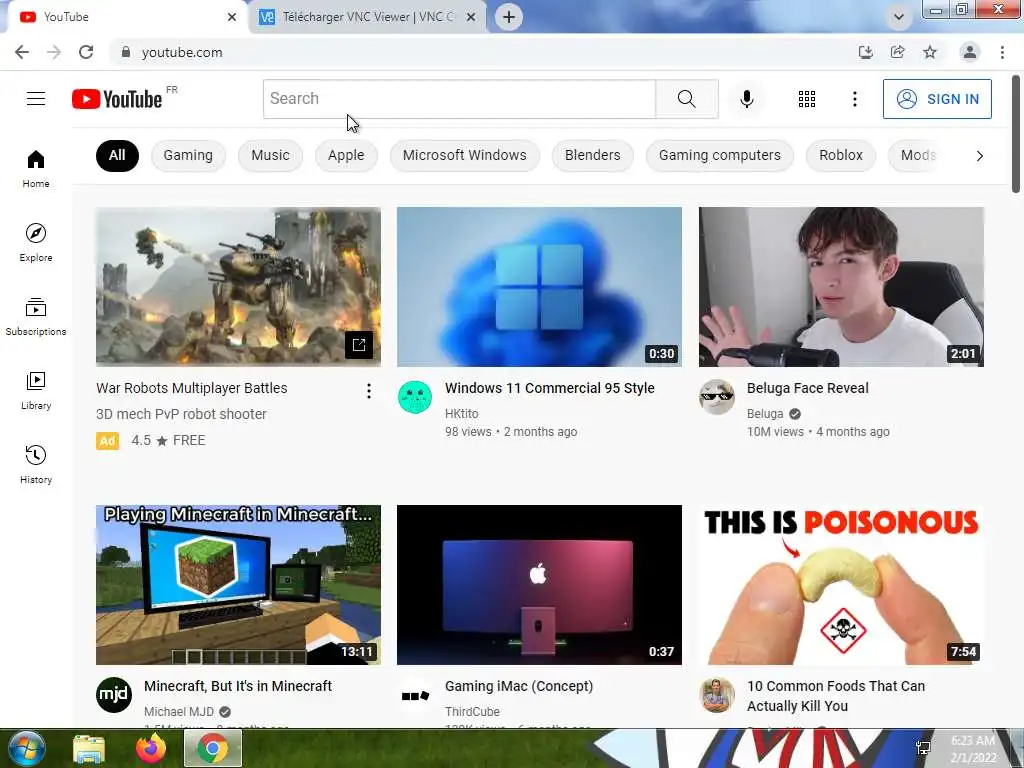Switch to the Télécharger VNC Viewer tab

(x=367, y=17)
